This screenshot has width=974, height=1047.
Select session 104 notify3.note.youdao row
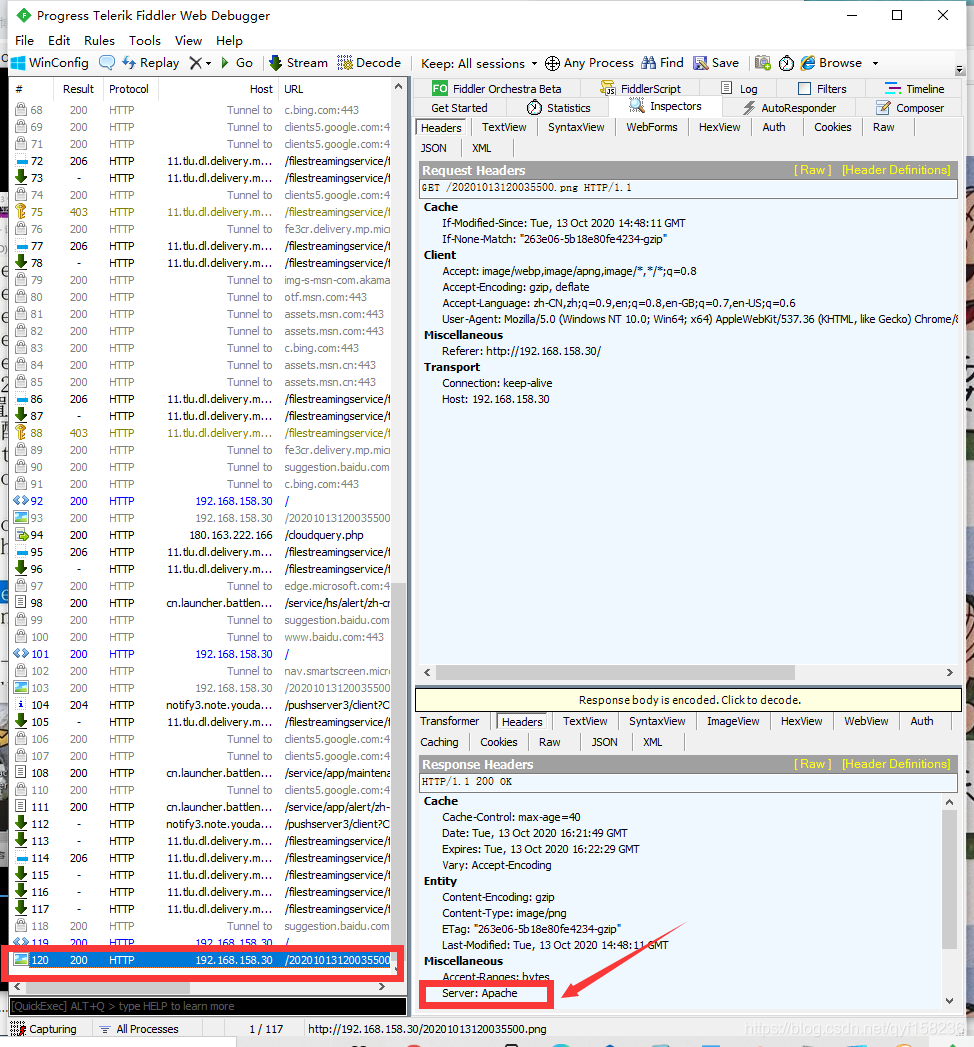click(x=202, y=704)
